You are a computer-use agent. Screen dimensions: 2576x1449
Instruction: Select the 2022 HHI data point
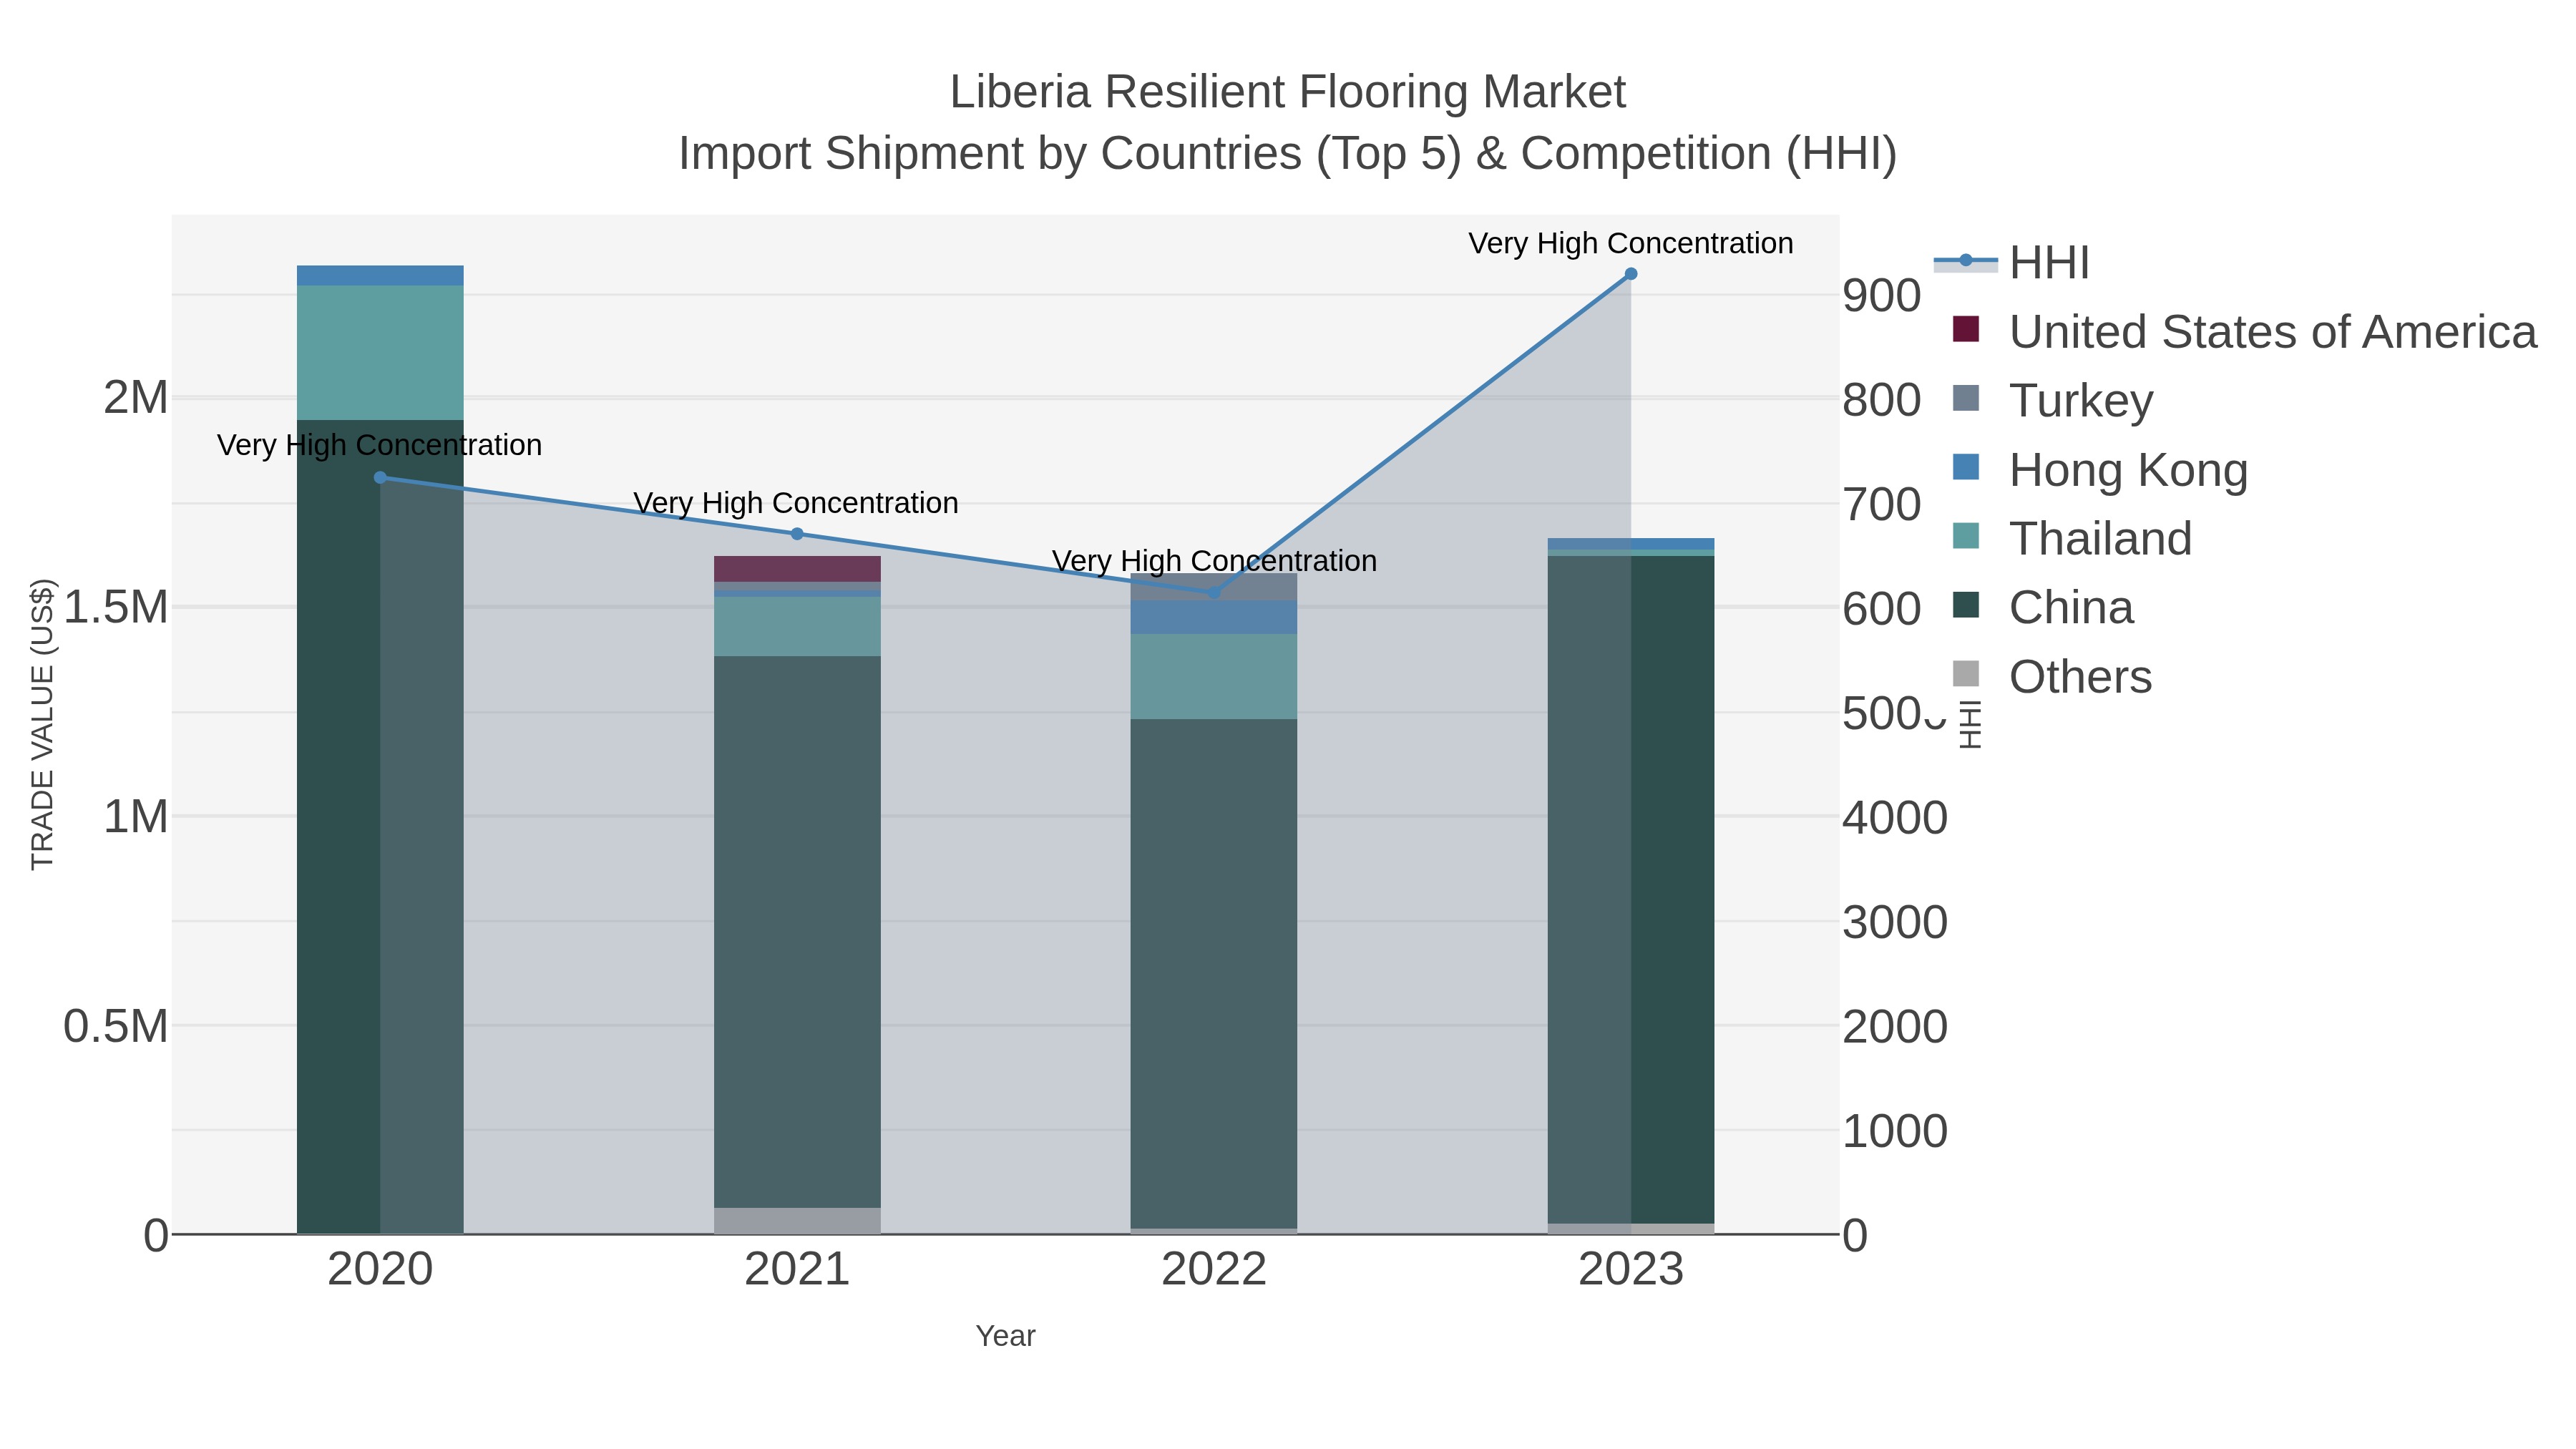[1214, 592]
